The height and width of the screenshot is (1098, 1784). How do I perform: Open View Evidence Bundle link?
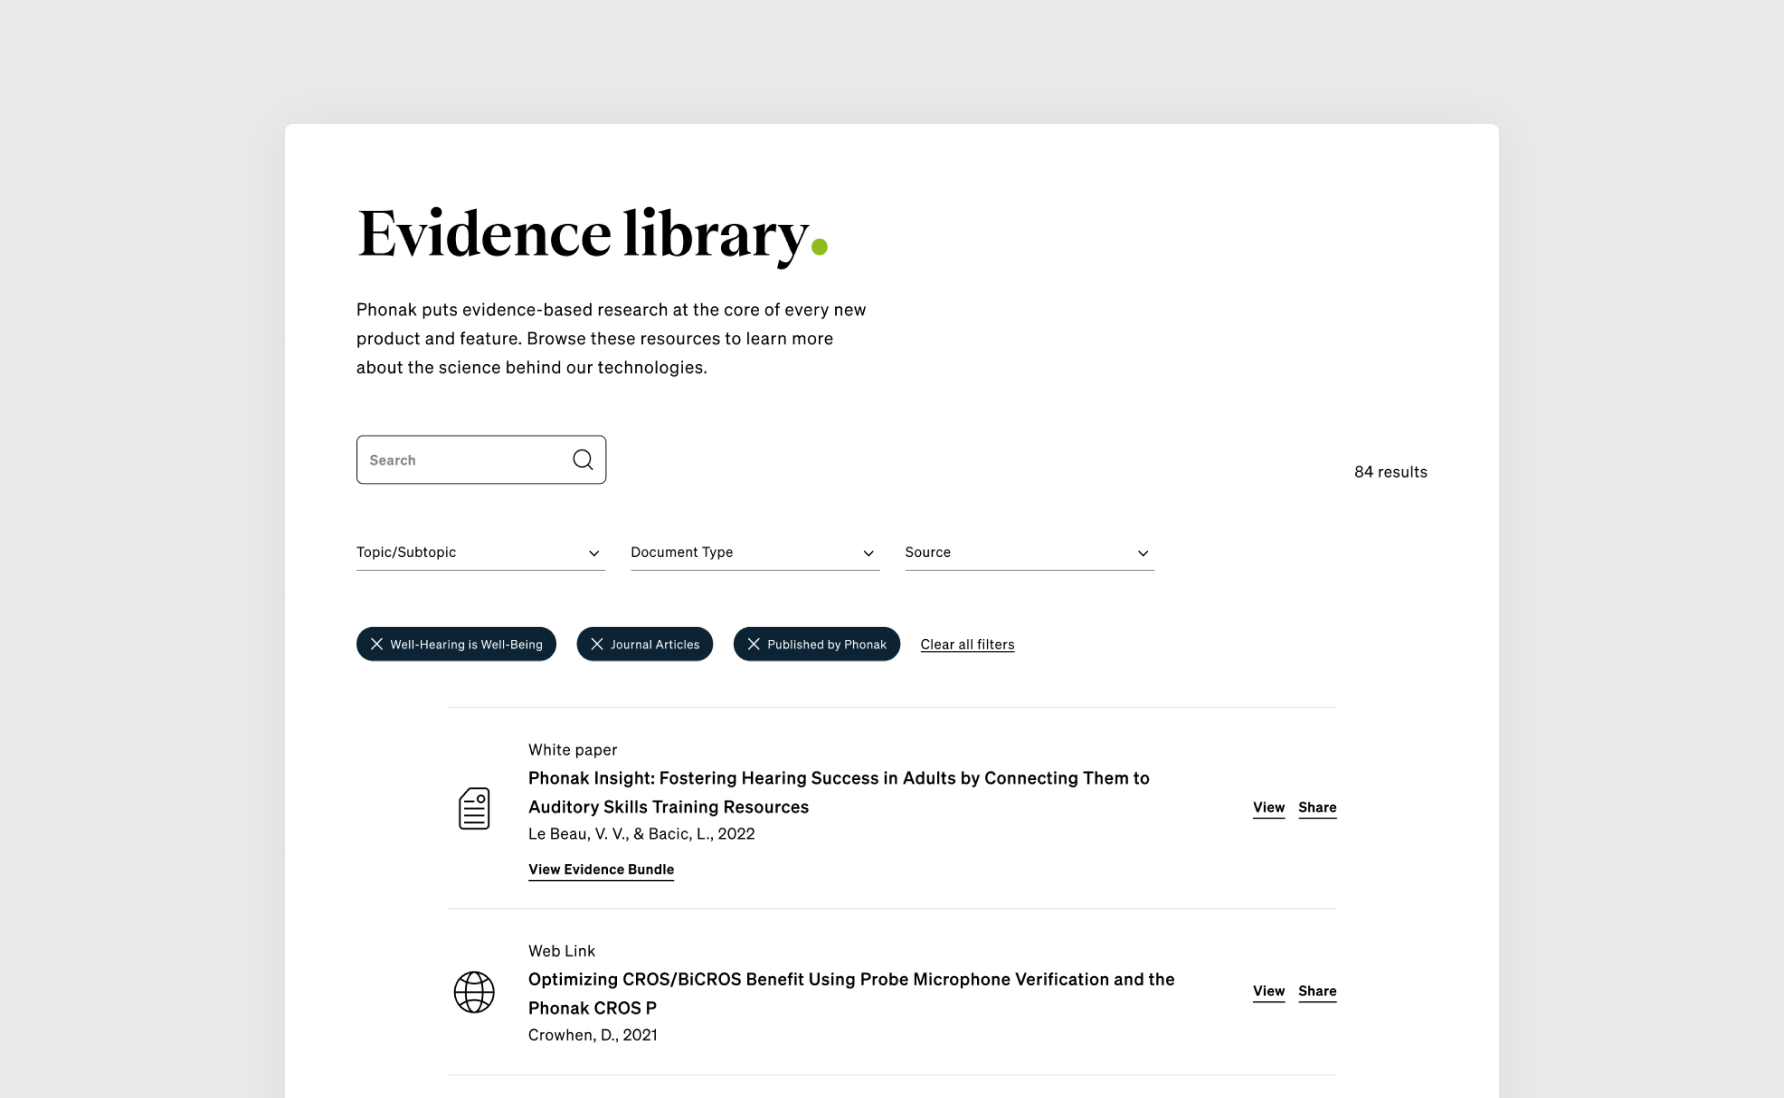601,869
